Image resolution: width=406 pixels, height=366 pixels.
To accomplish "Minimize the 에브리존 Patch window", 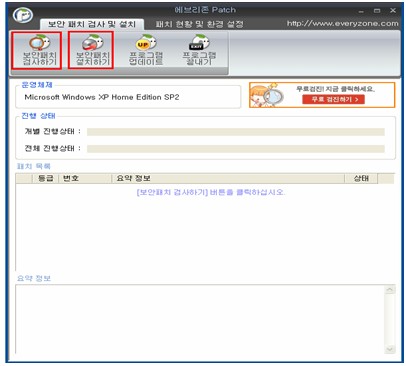I will (361, 11).
